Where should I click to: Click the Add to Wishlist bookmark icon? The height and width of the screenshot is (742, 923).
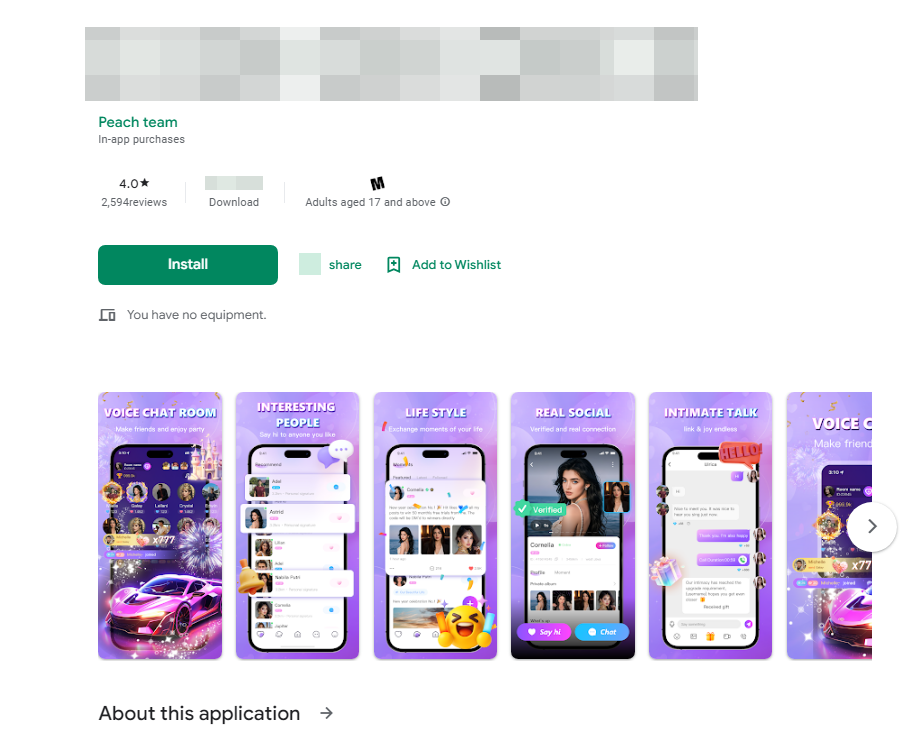pyautogui.click(x=393, y=265)
